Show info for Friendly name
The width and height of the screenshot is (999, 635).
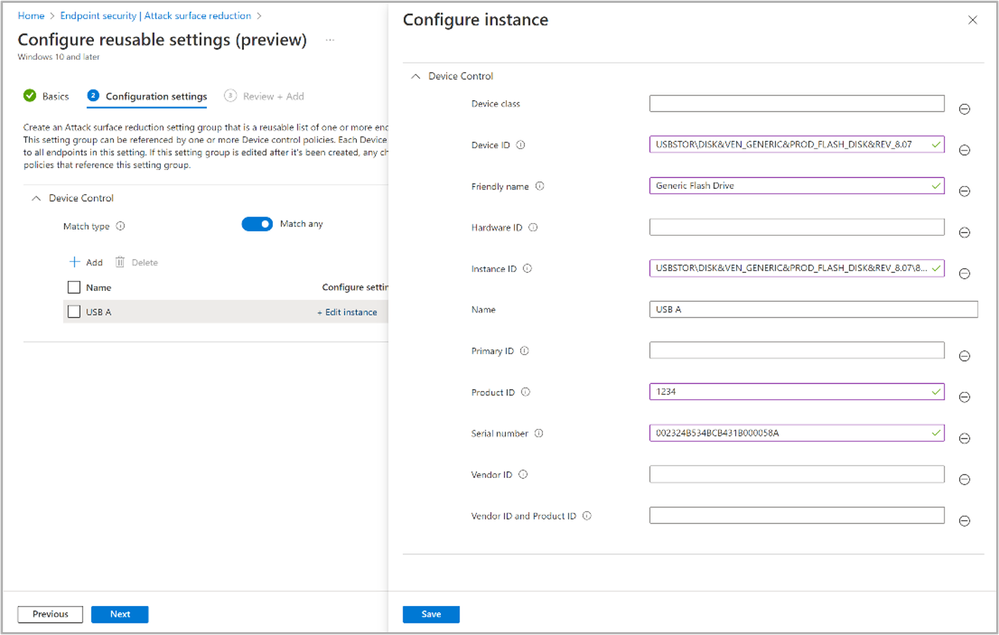pos(540,186)
